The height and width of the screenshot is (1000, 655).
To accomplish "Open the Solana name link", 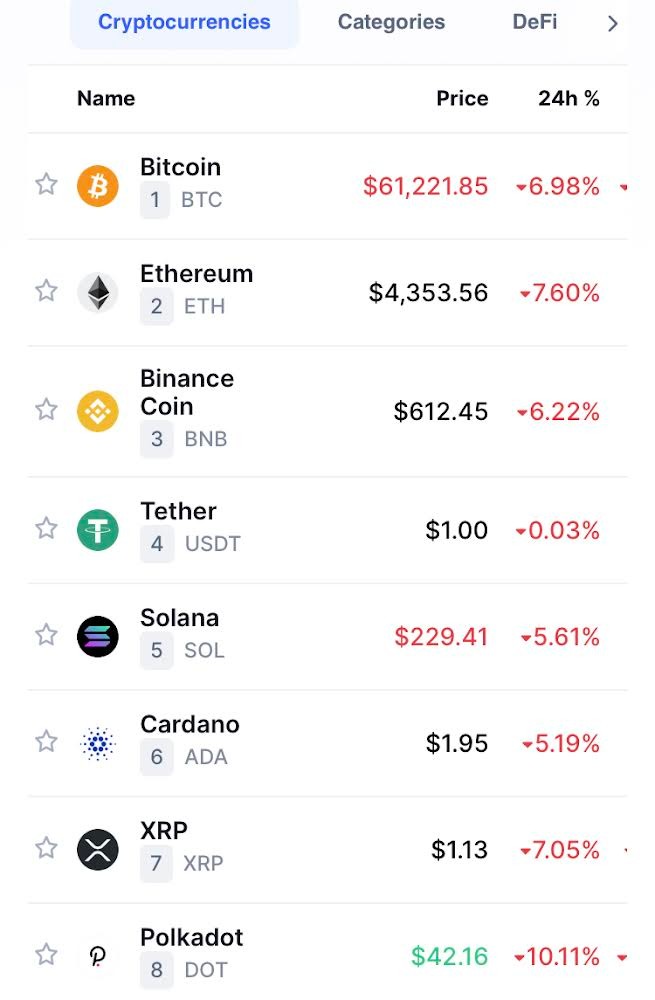I will (180, 617).
